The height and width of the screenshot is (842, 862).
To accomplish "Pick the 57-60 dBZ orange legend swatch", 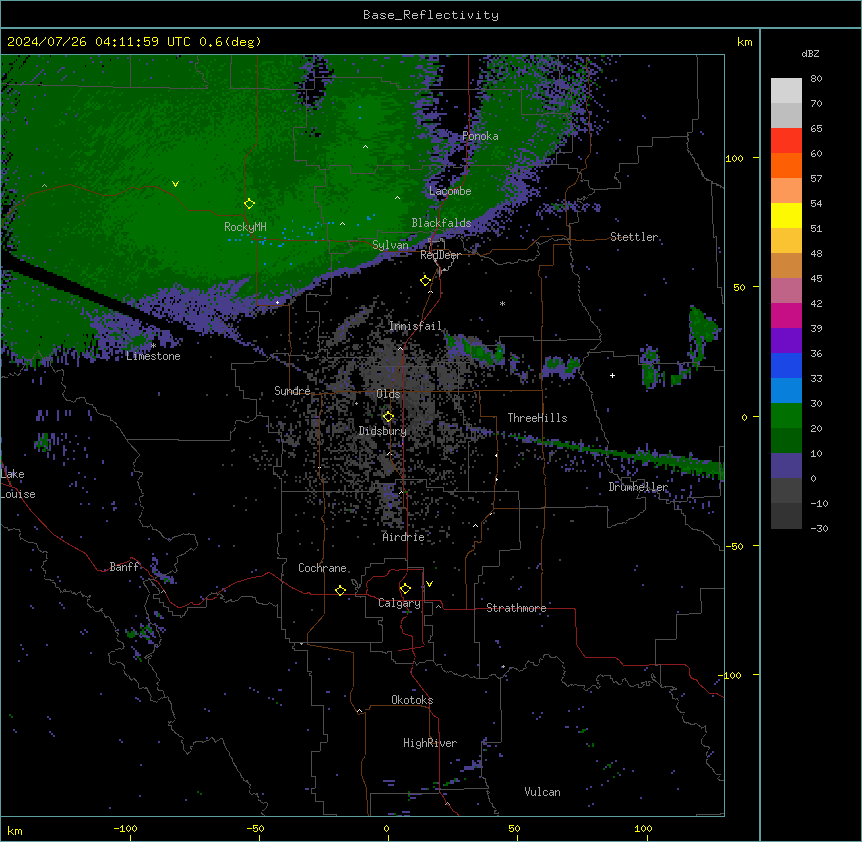I will (x=786, y=165).
